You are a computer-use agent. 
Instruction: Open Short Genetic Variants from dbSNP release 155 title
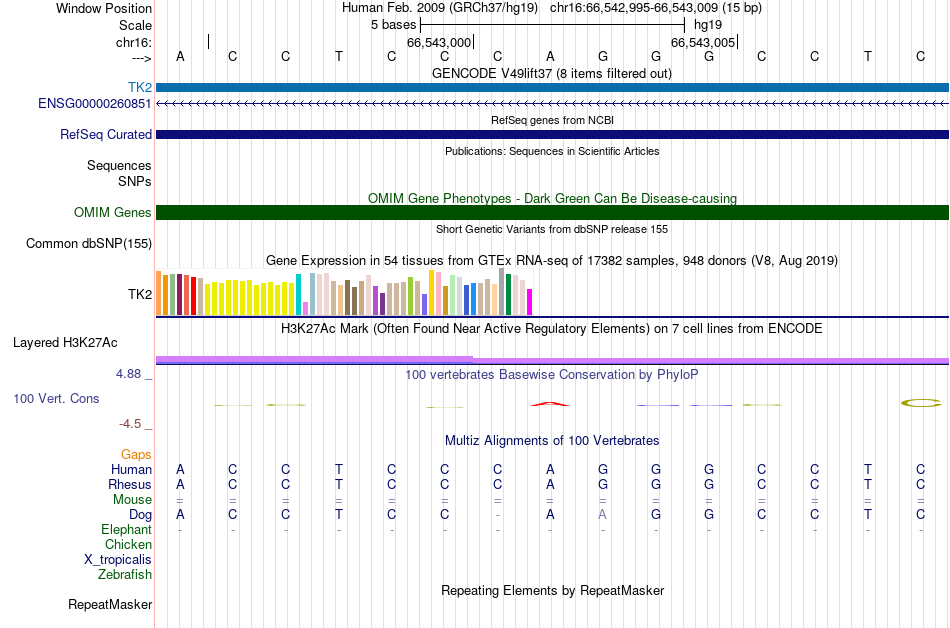coord(552,229)
